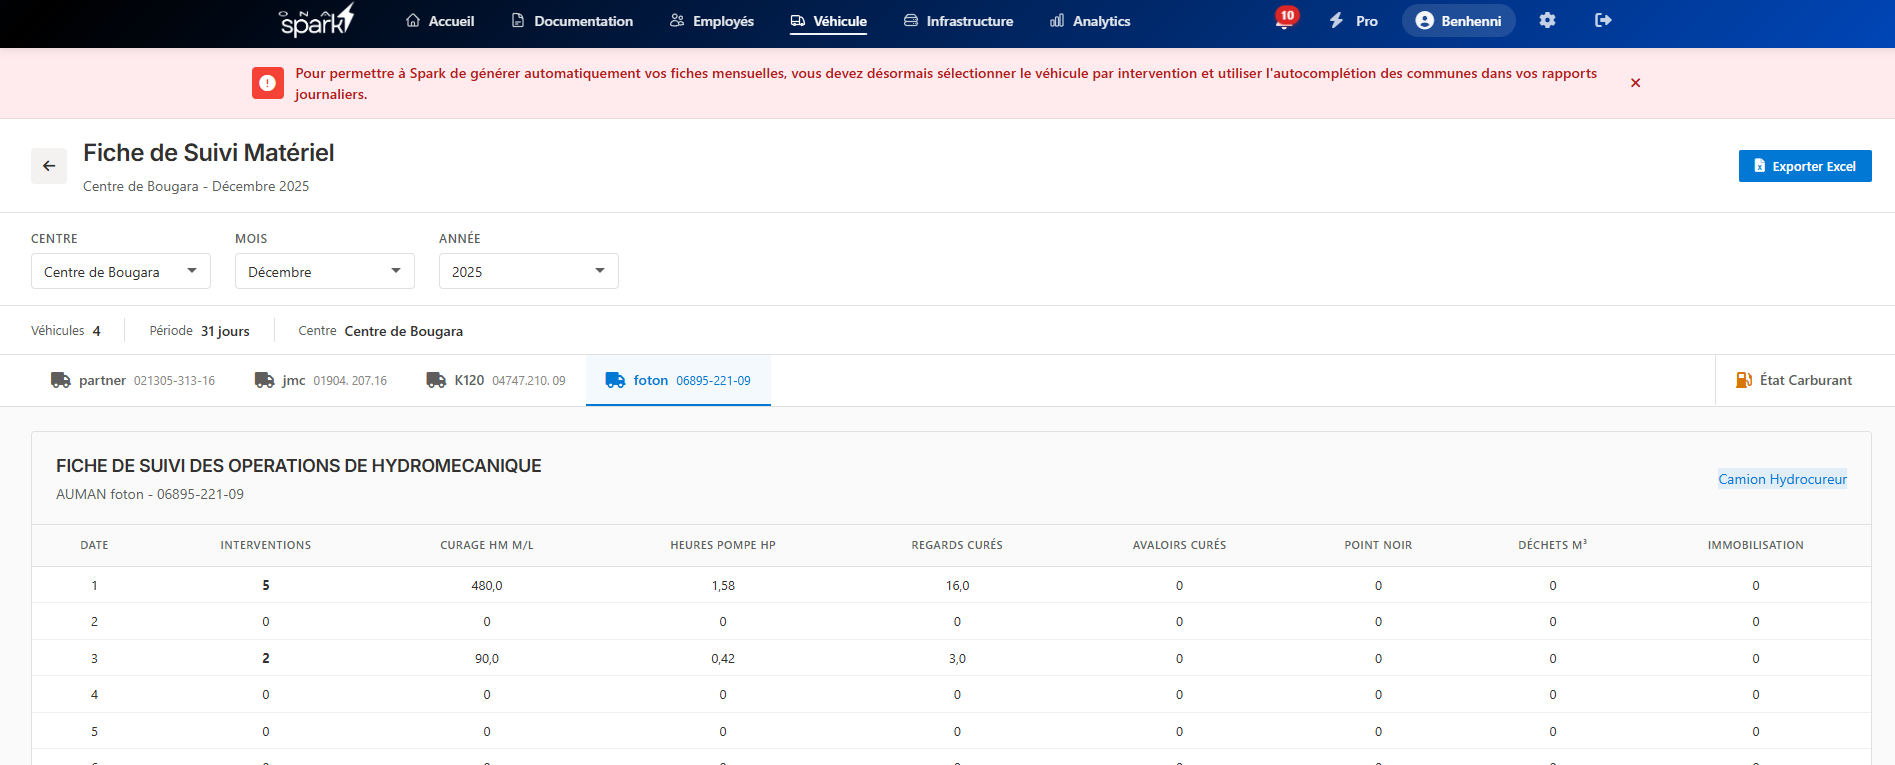1895x765 pixels.
Task: Click the red warning icon in the alert banner
Action: click(x=267, y=83)
